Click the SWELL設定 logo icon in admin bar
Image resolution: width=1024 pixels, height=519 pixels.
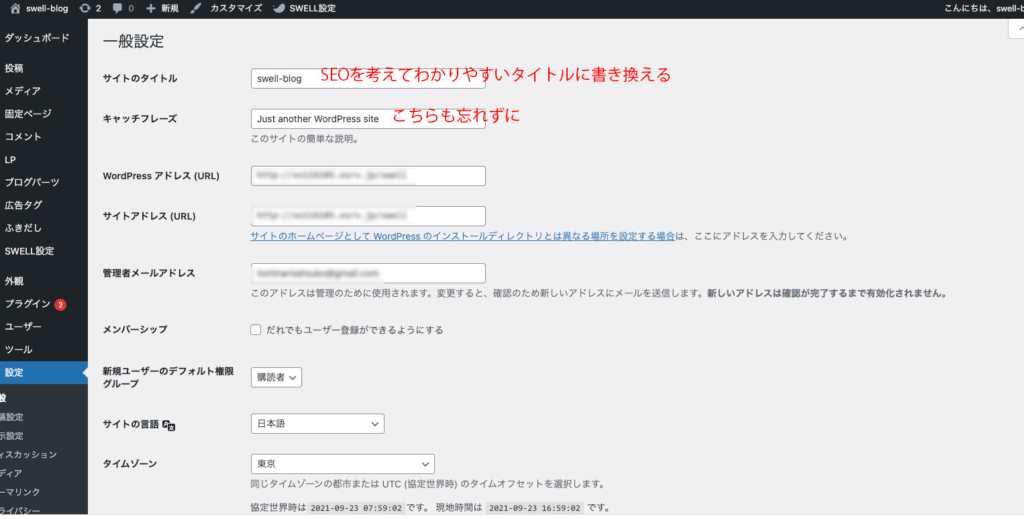coord(278,8)
